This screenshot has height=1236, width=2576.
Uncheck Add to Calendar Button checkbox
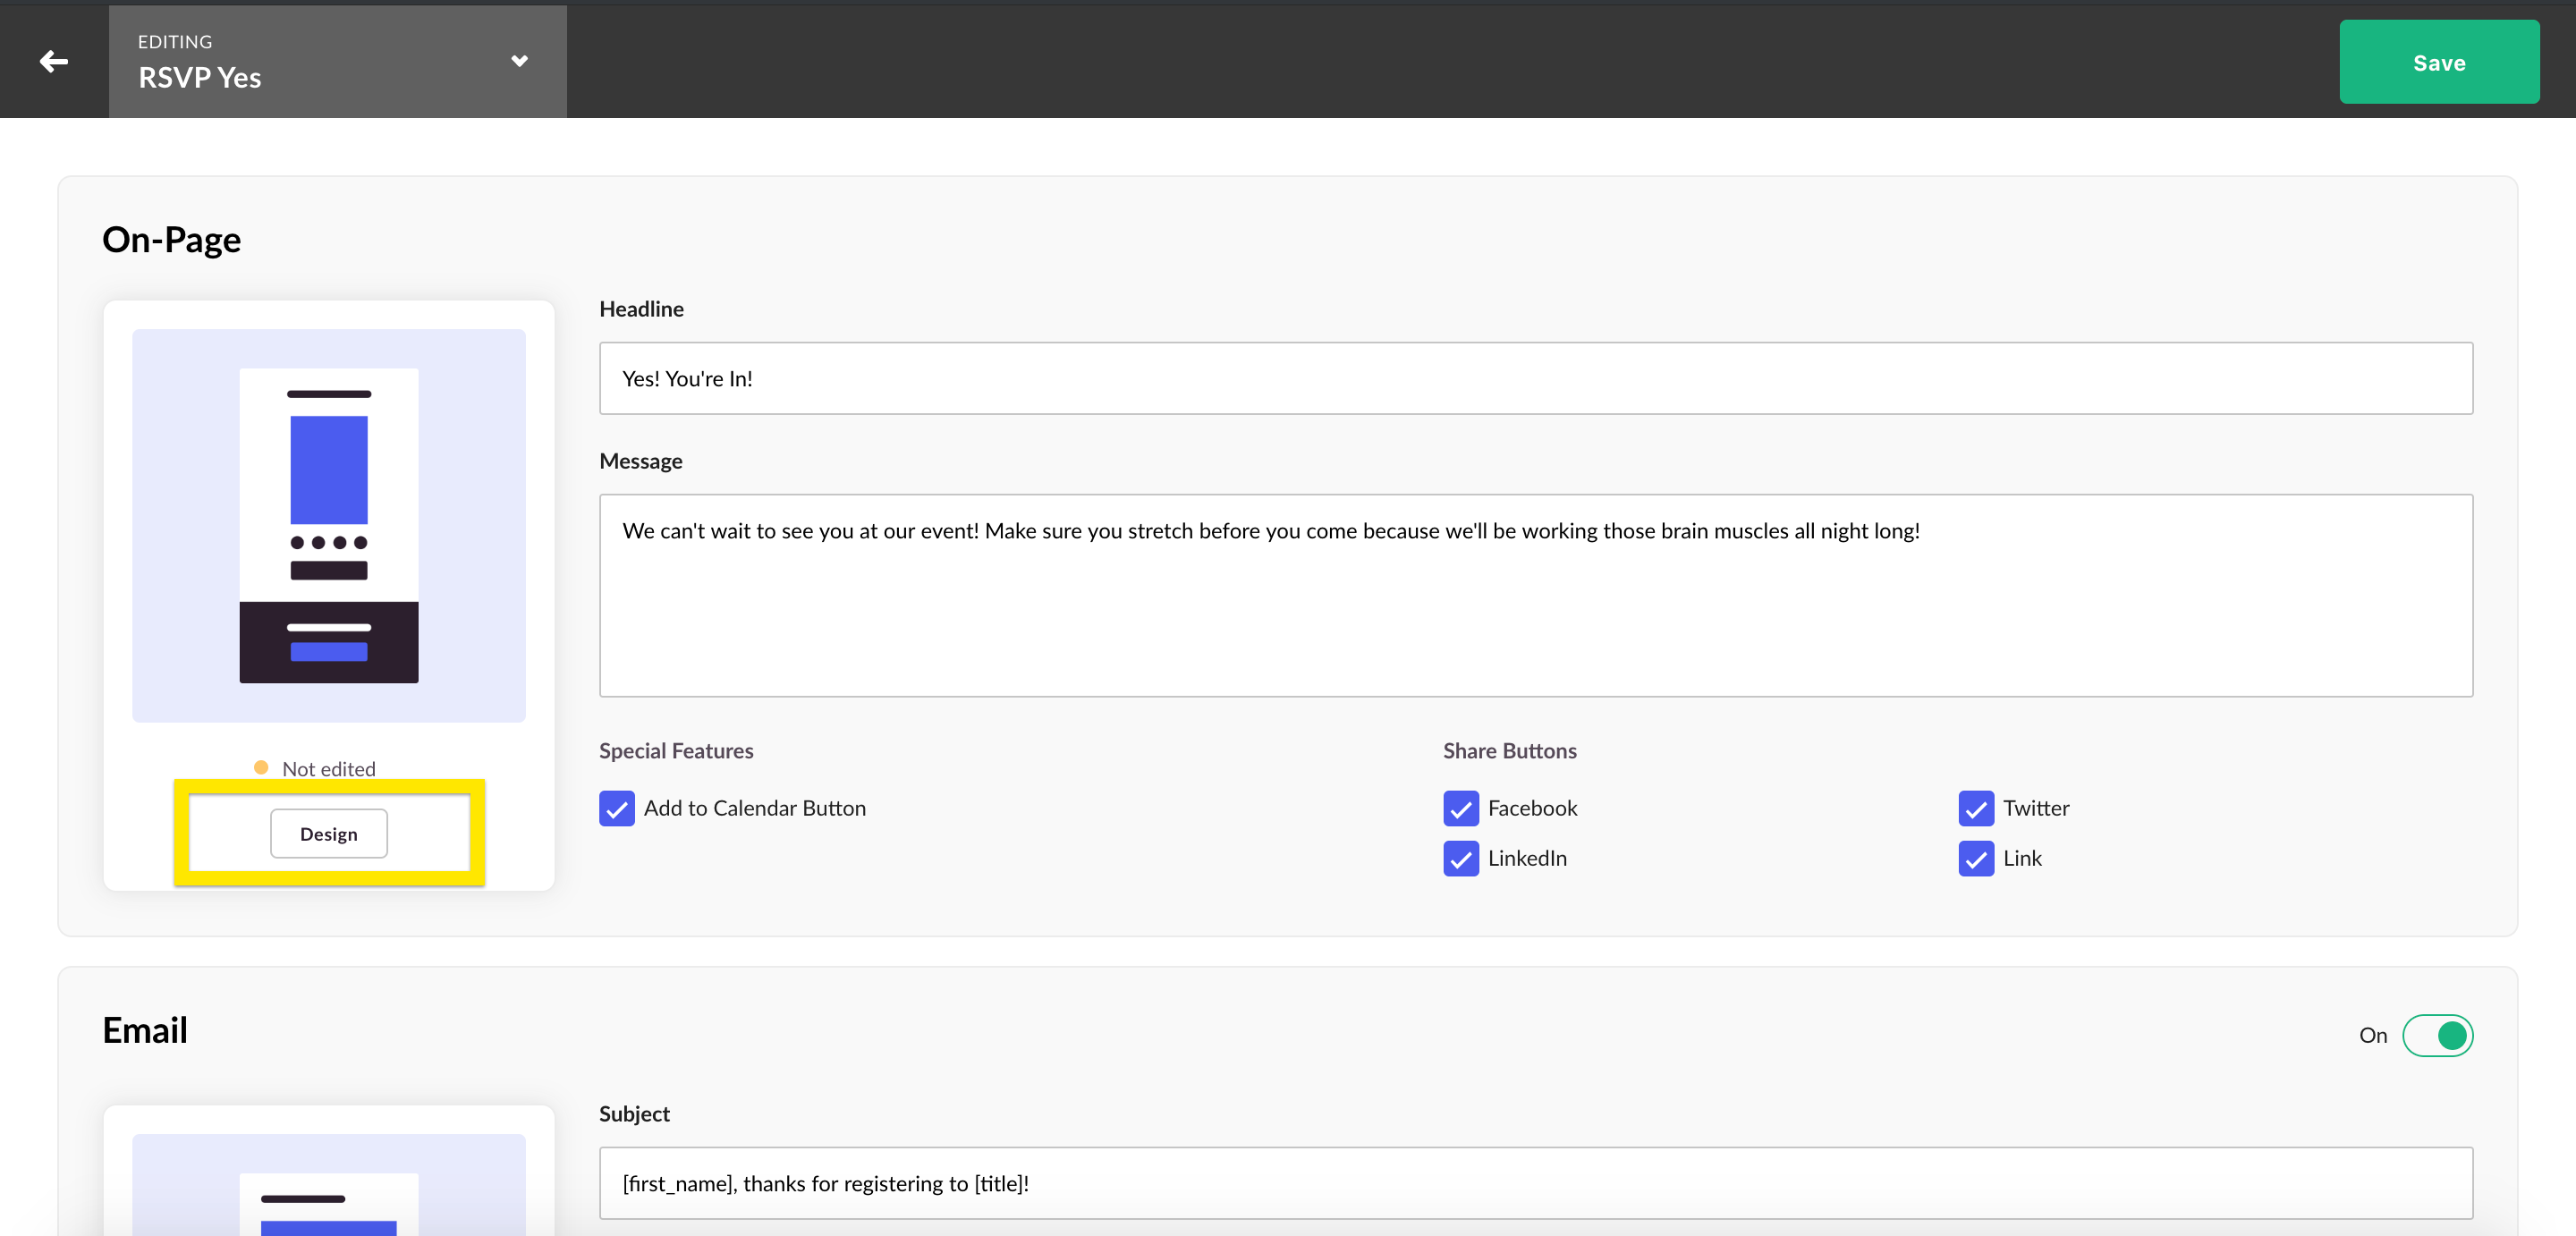click(x=617, y=808)
